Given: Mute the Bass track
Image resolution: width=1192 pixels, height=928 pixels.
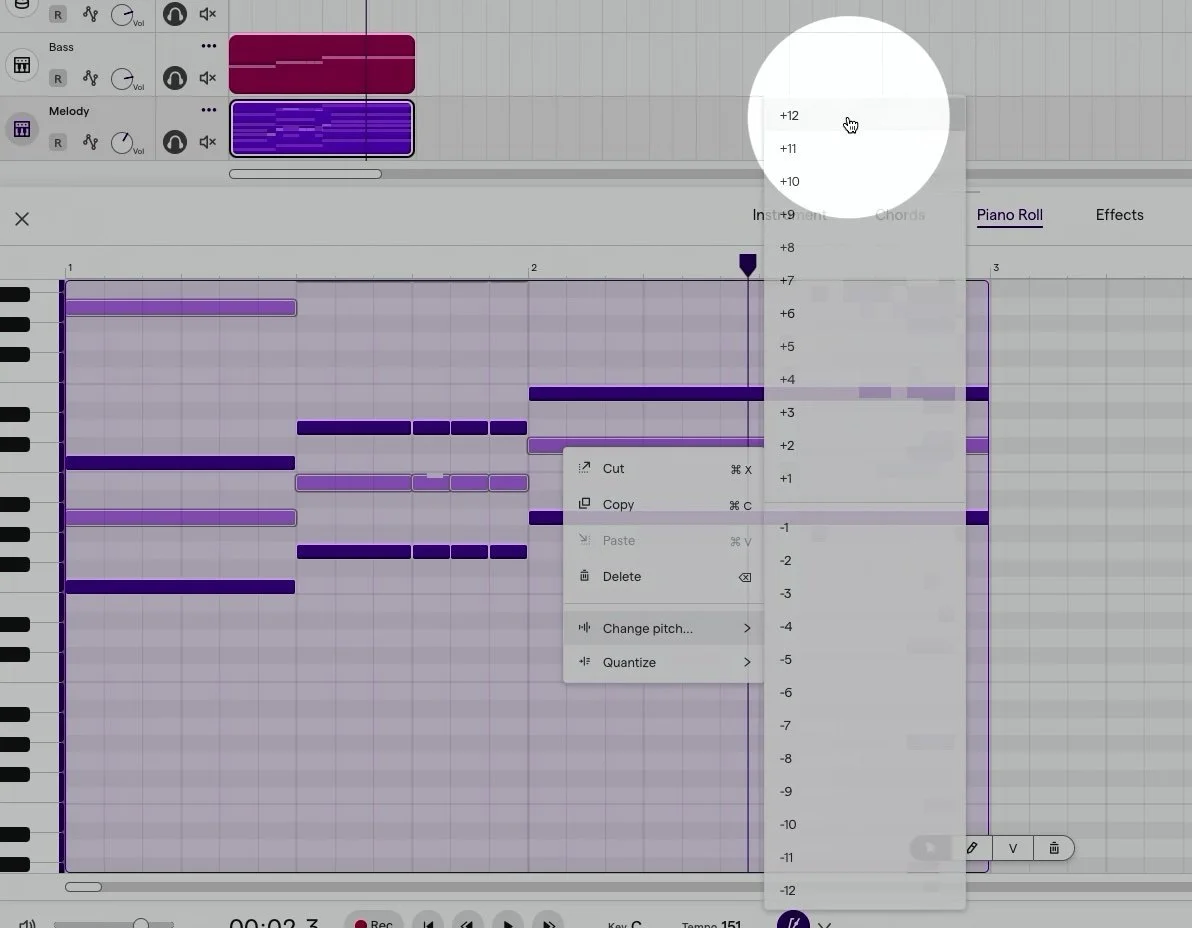Looking at the screenshot, I should point(208,78).
